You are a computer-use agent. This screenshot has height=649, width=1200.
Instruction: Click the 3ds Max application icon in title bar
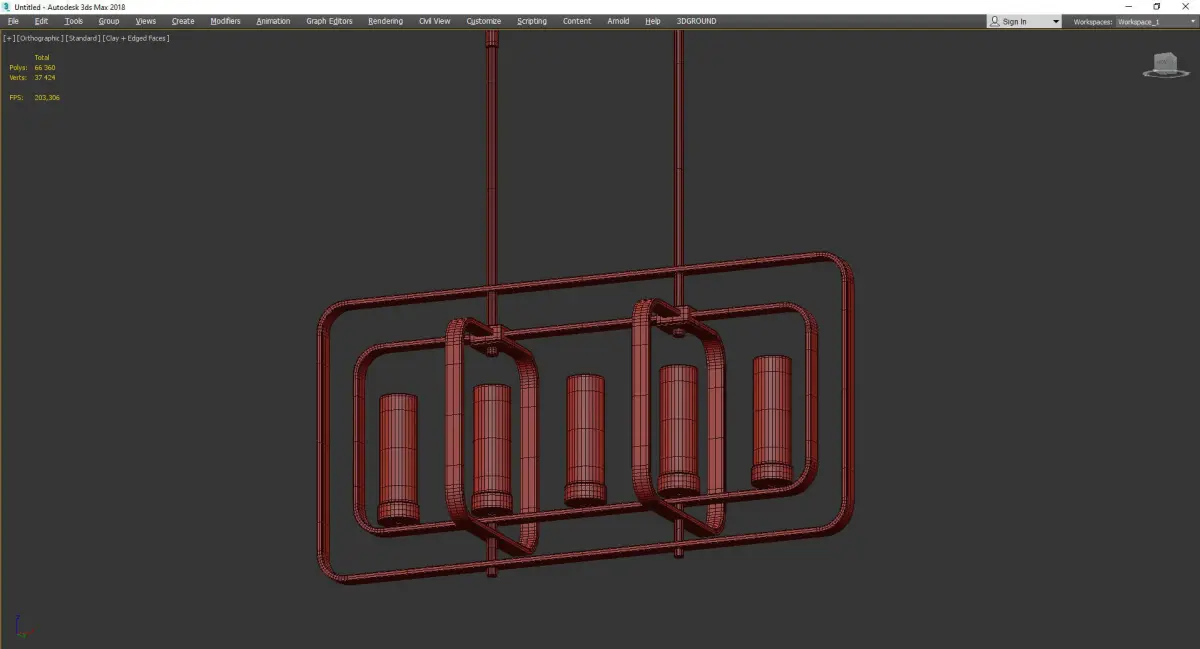point(7,6)
